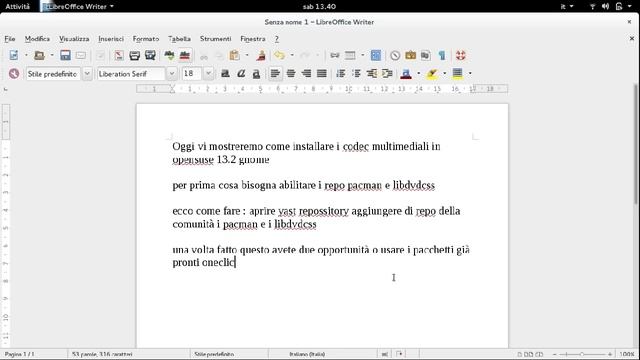Image resolution: width=640 pixels, height=360 pixels.
Task: Open the Navigator compass icon
Action: pyautogui.click(x=395, y=55)
